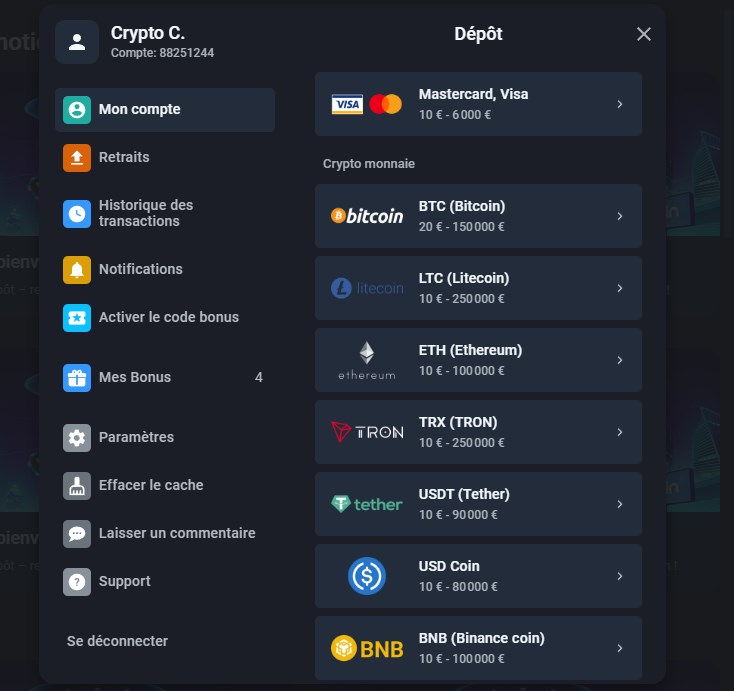Image resolution: width=734 pixels, height=691 pixels.
Task: Click the user avatar profile icon
Action: tap(77, 42)
